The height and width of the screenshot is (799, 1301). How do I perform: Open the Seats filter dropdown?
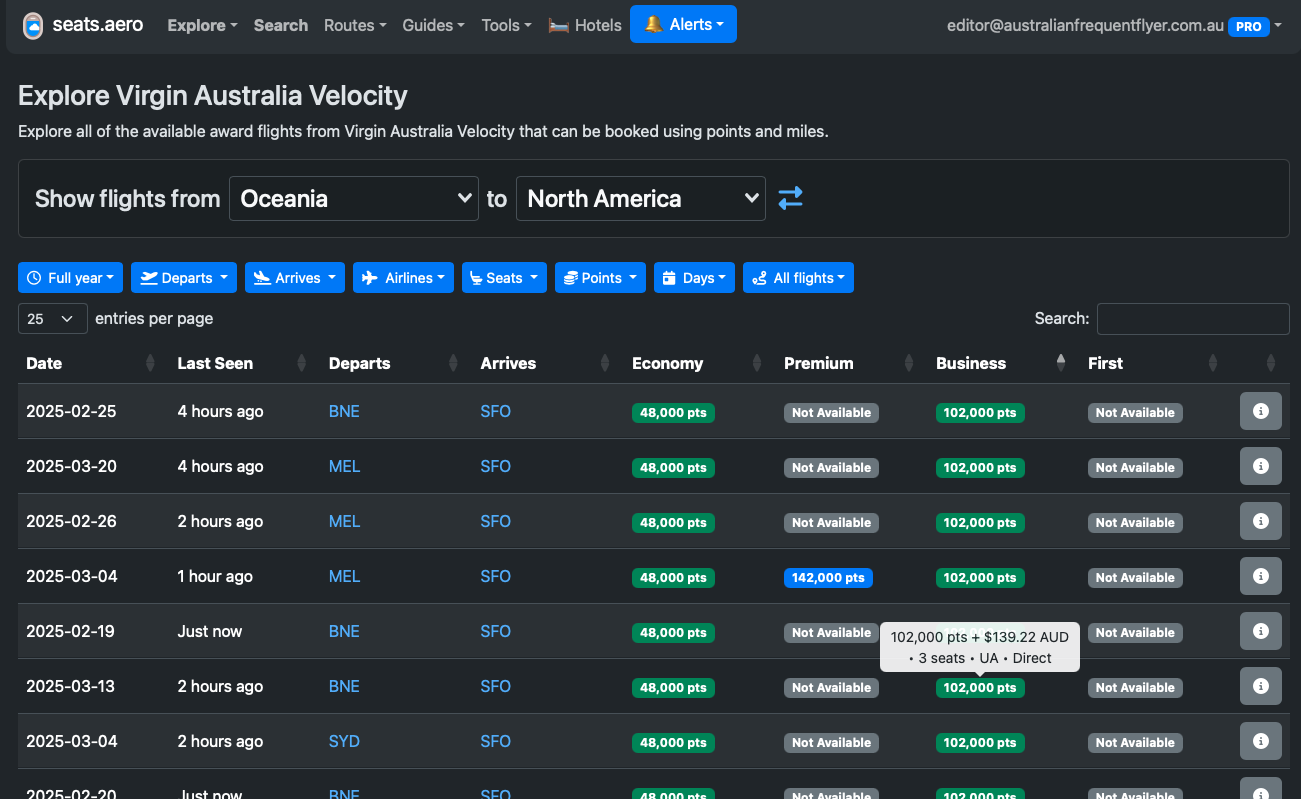pos(504,278)
